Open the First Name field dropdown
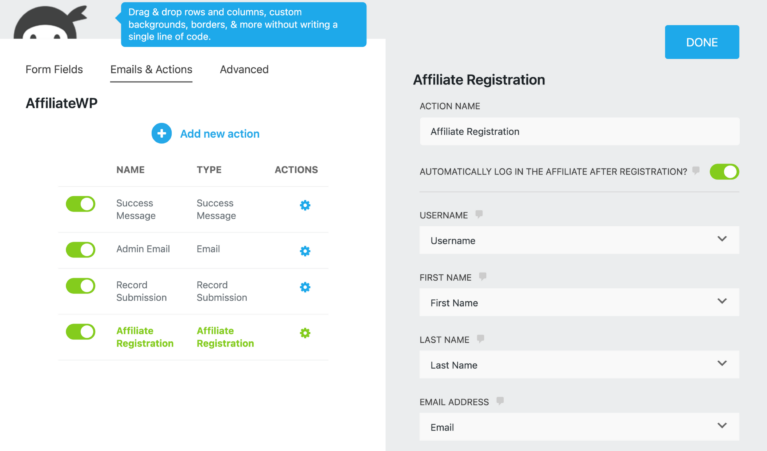Viewport: 767px width, 451px height. coord(579,302)
